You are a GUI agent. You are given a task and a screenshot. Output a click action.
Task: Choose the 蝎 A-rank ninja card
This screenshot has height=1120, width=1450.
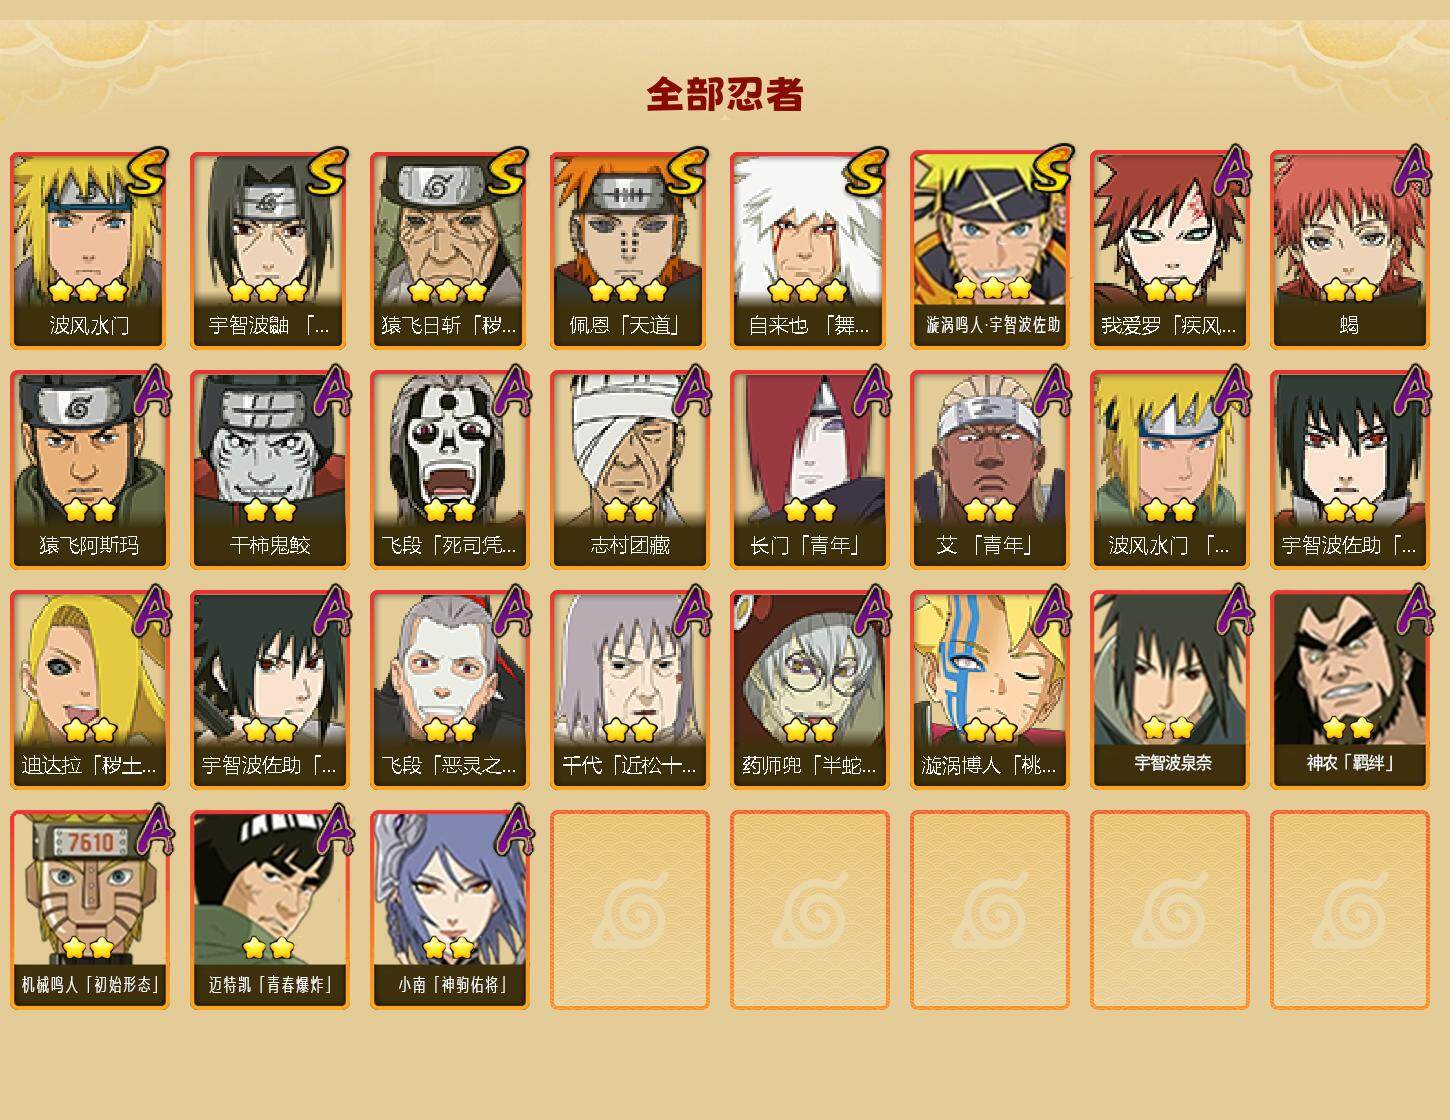[1350, 250]
